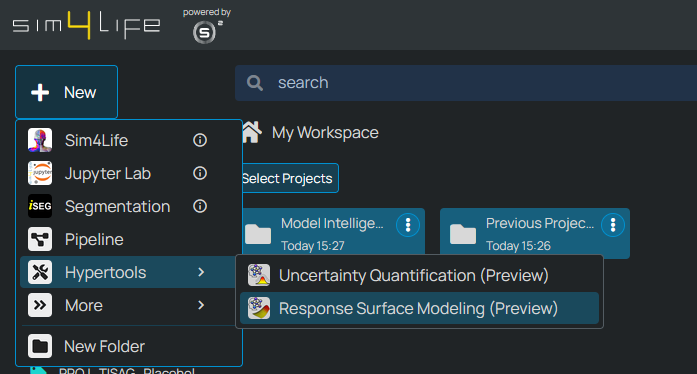Select Uncertainty Quantification (Preview)
This screenshot has width=697, height=374.
[x=419, y=276]
